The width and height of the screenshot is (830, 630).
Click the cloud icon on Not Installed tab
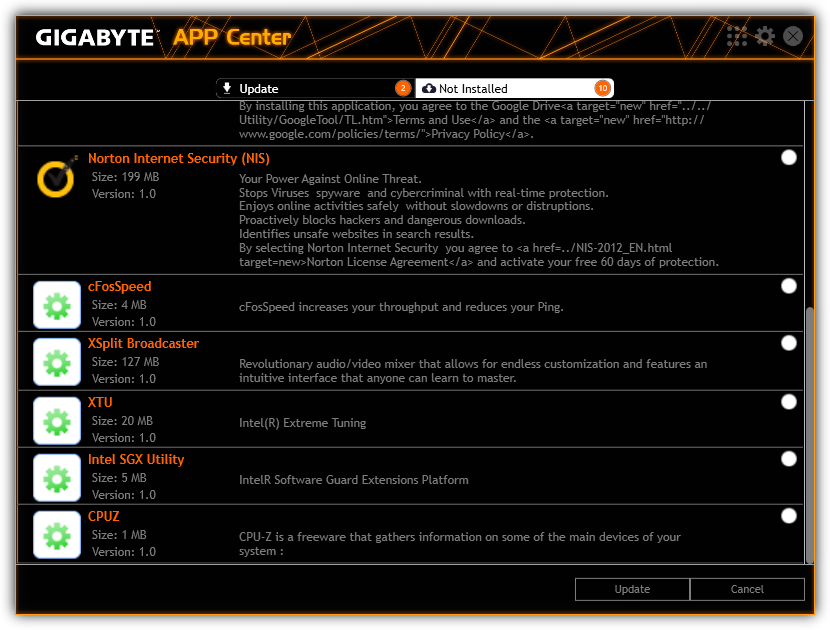pyautogui.click(x=429, y=88)
